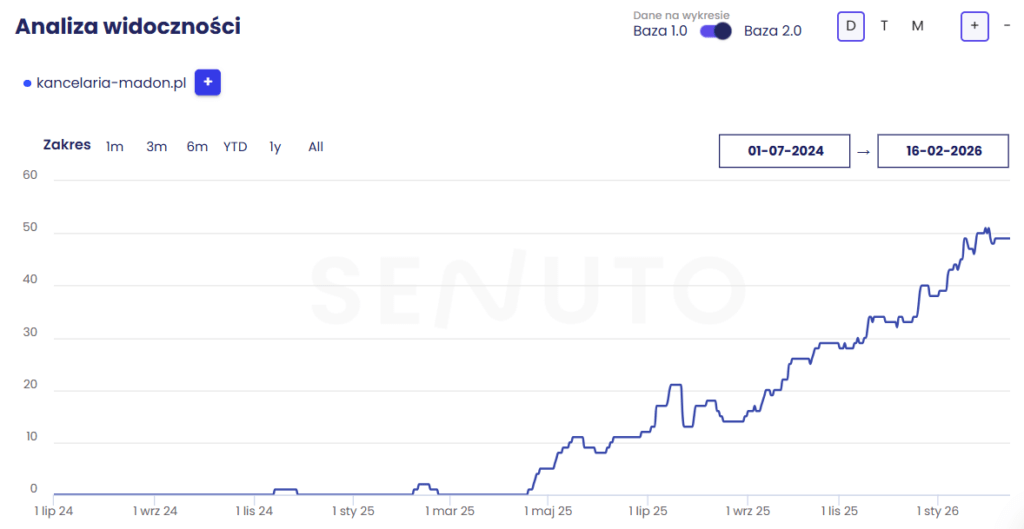The height and width of the screenshot is (529, 1024).
Task: Toggle kancelaria-madon.pl series in legend
Action: [x=111, y=83]
